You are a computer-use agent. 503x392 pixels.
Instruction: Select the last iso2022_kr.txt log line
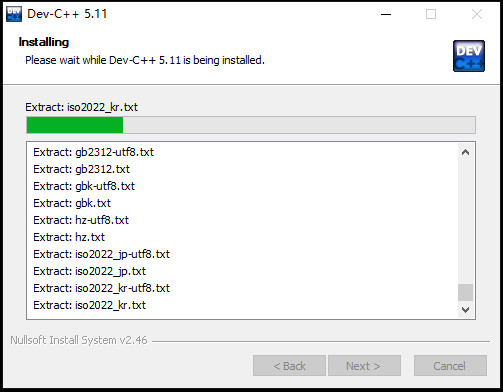coord(89,305)
